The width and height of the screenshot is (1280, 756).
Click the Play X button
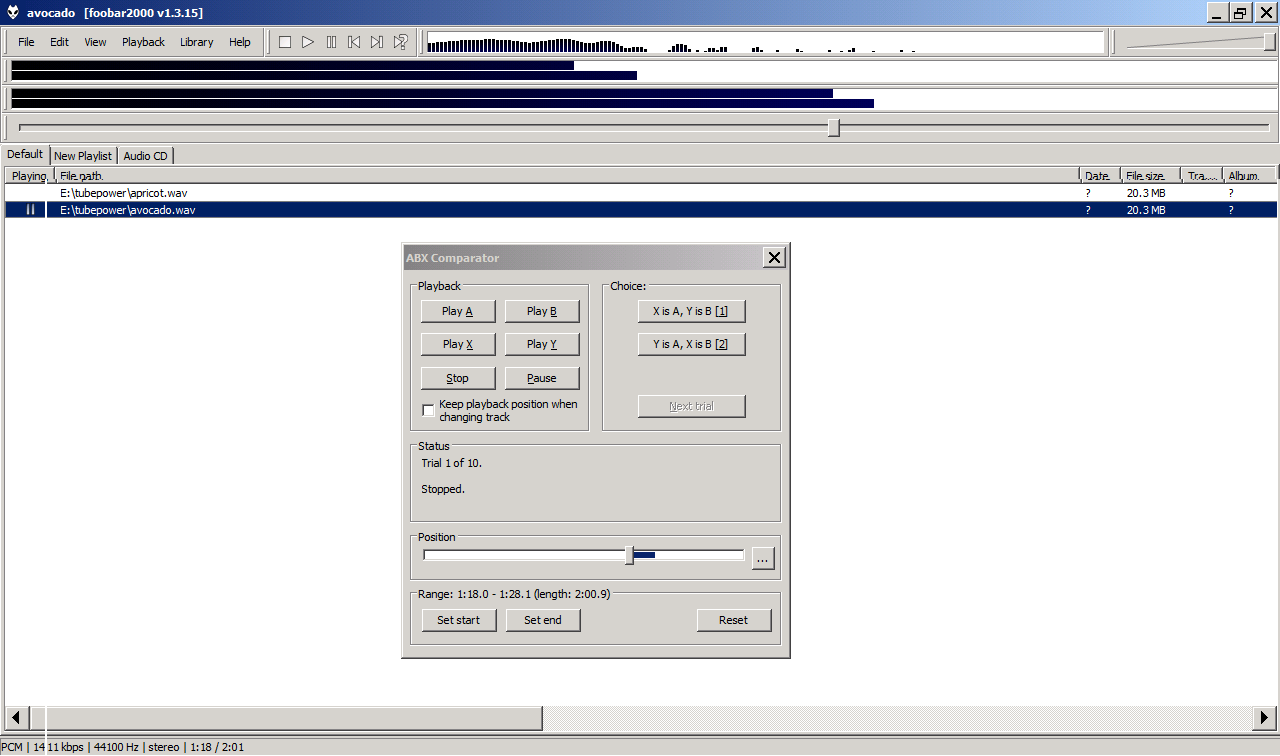tap(457, 344)
